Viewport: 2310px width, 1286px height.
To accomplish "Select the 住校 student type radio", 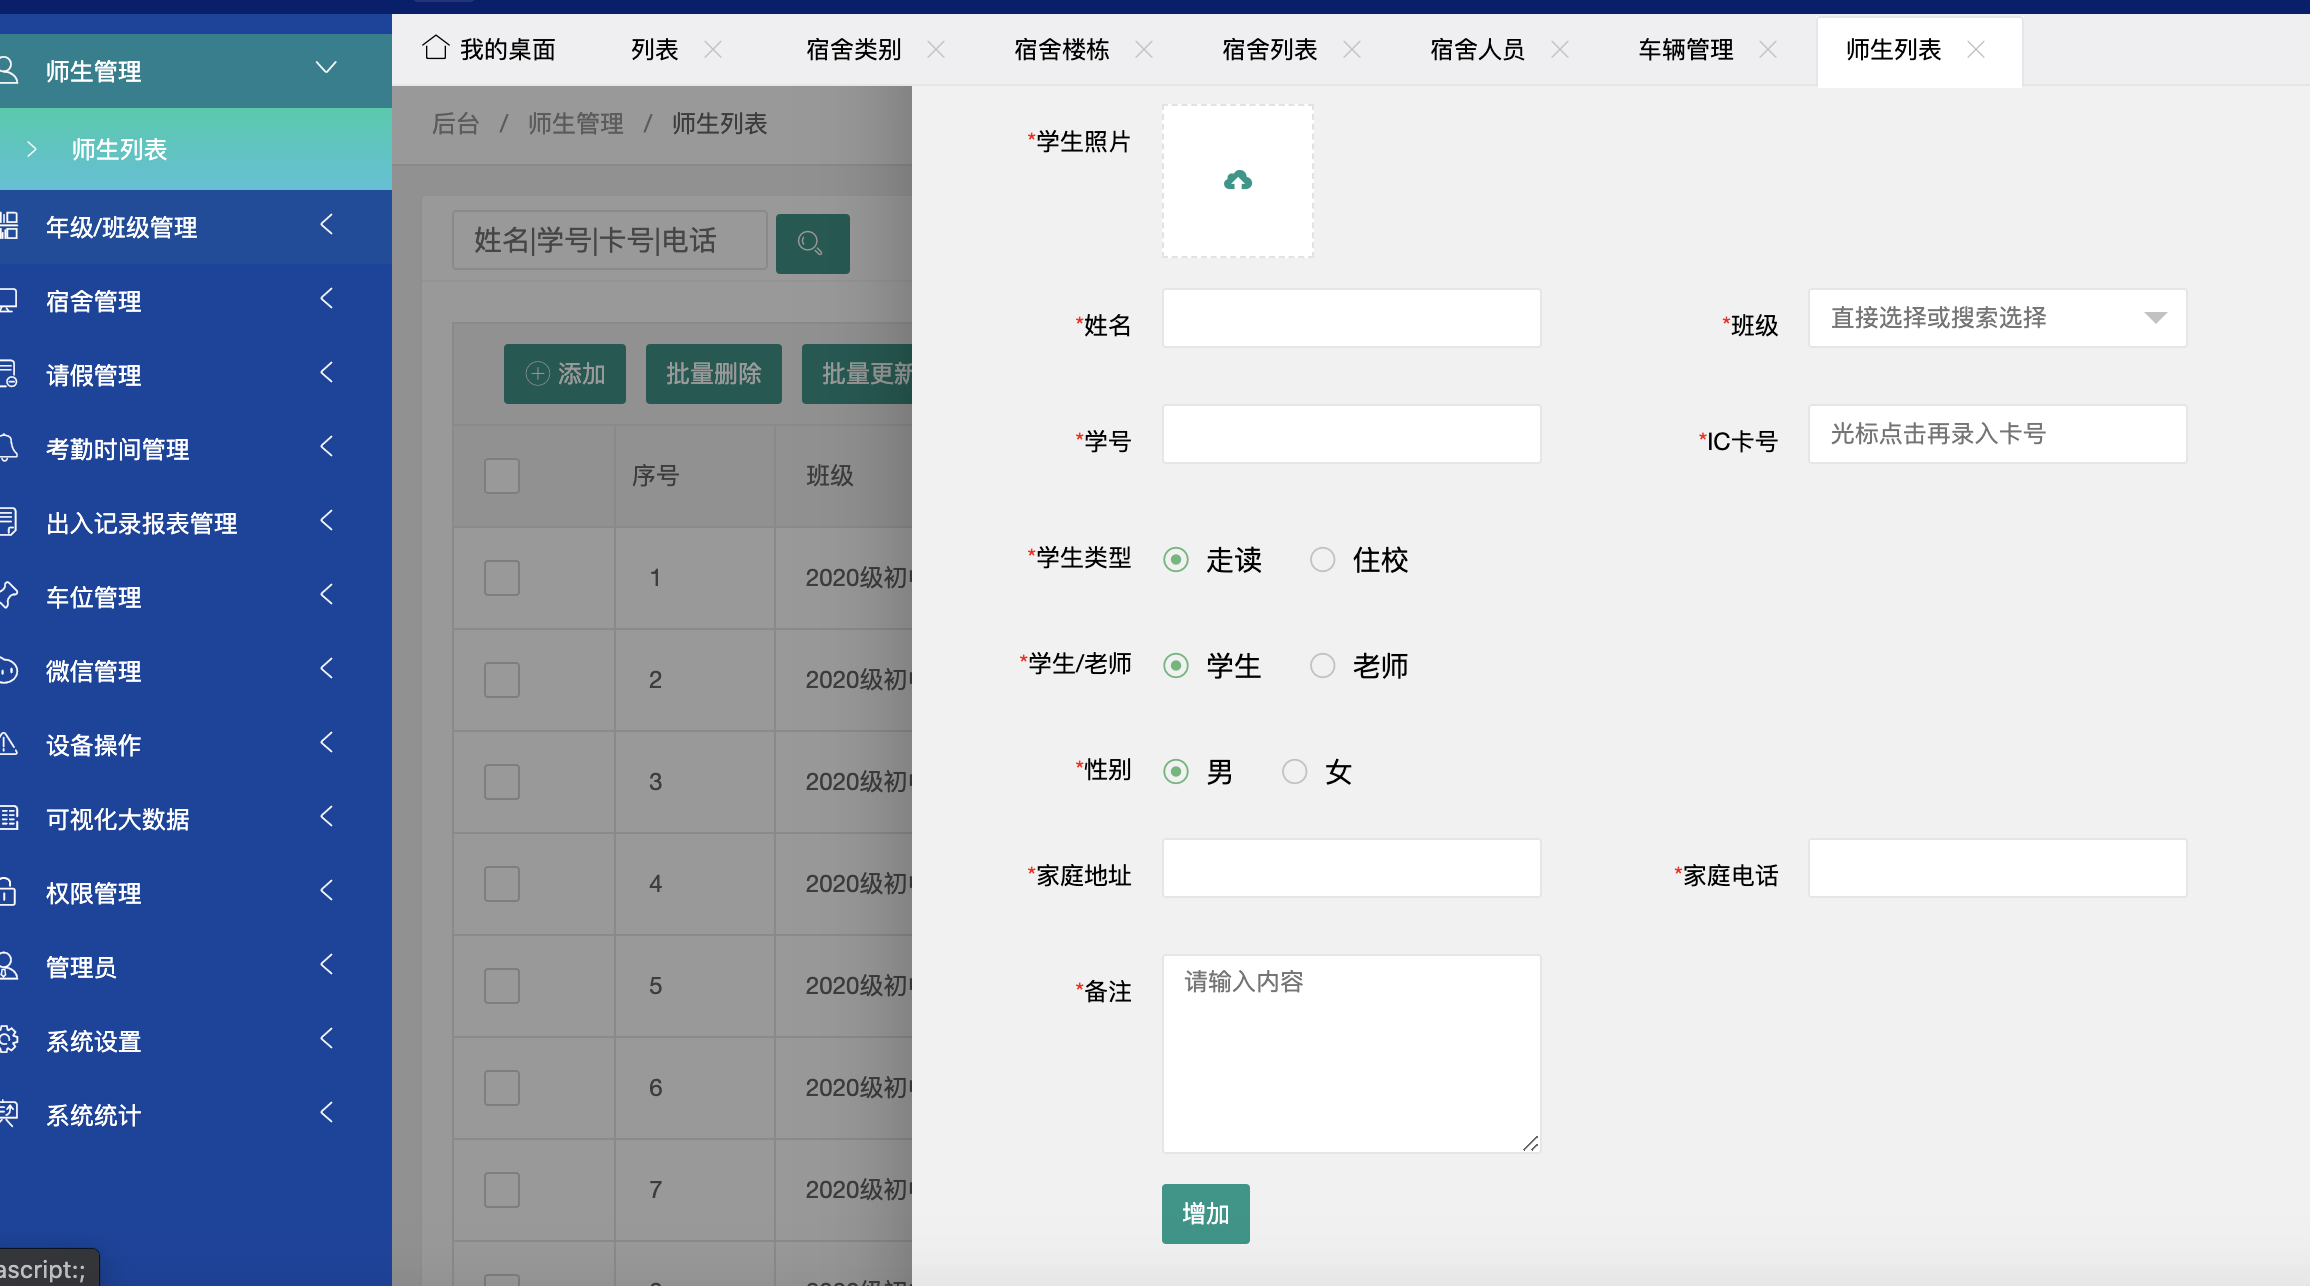I will pos(1323,559).
